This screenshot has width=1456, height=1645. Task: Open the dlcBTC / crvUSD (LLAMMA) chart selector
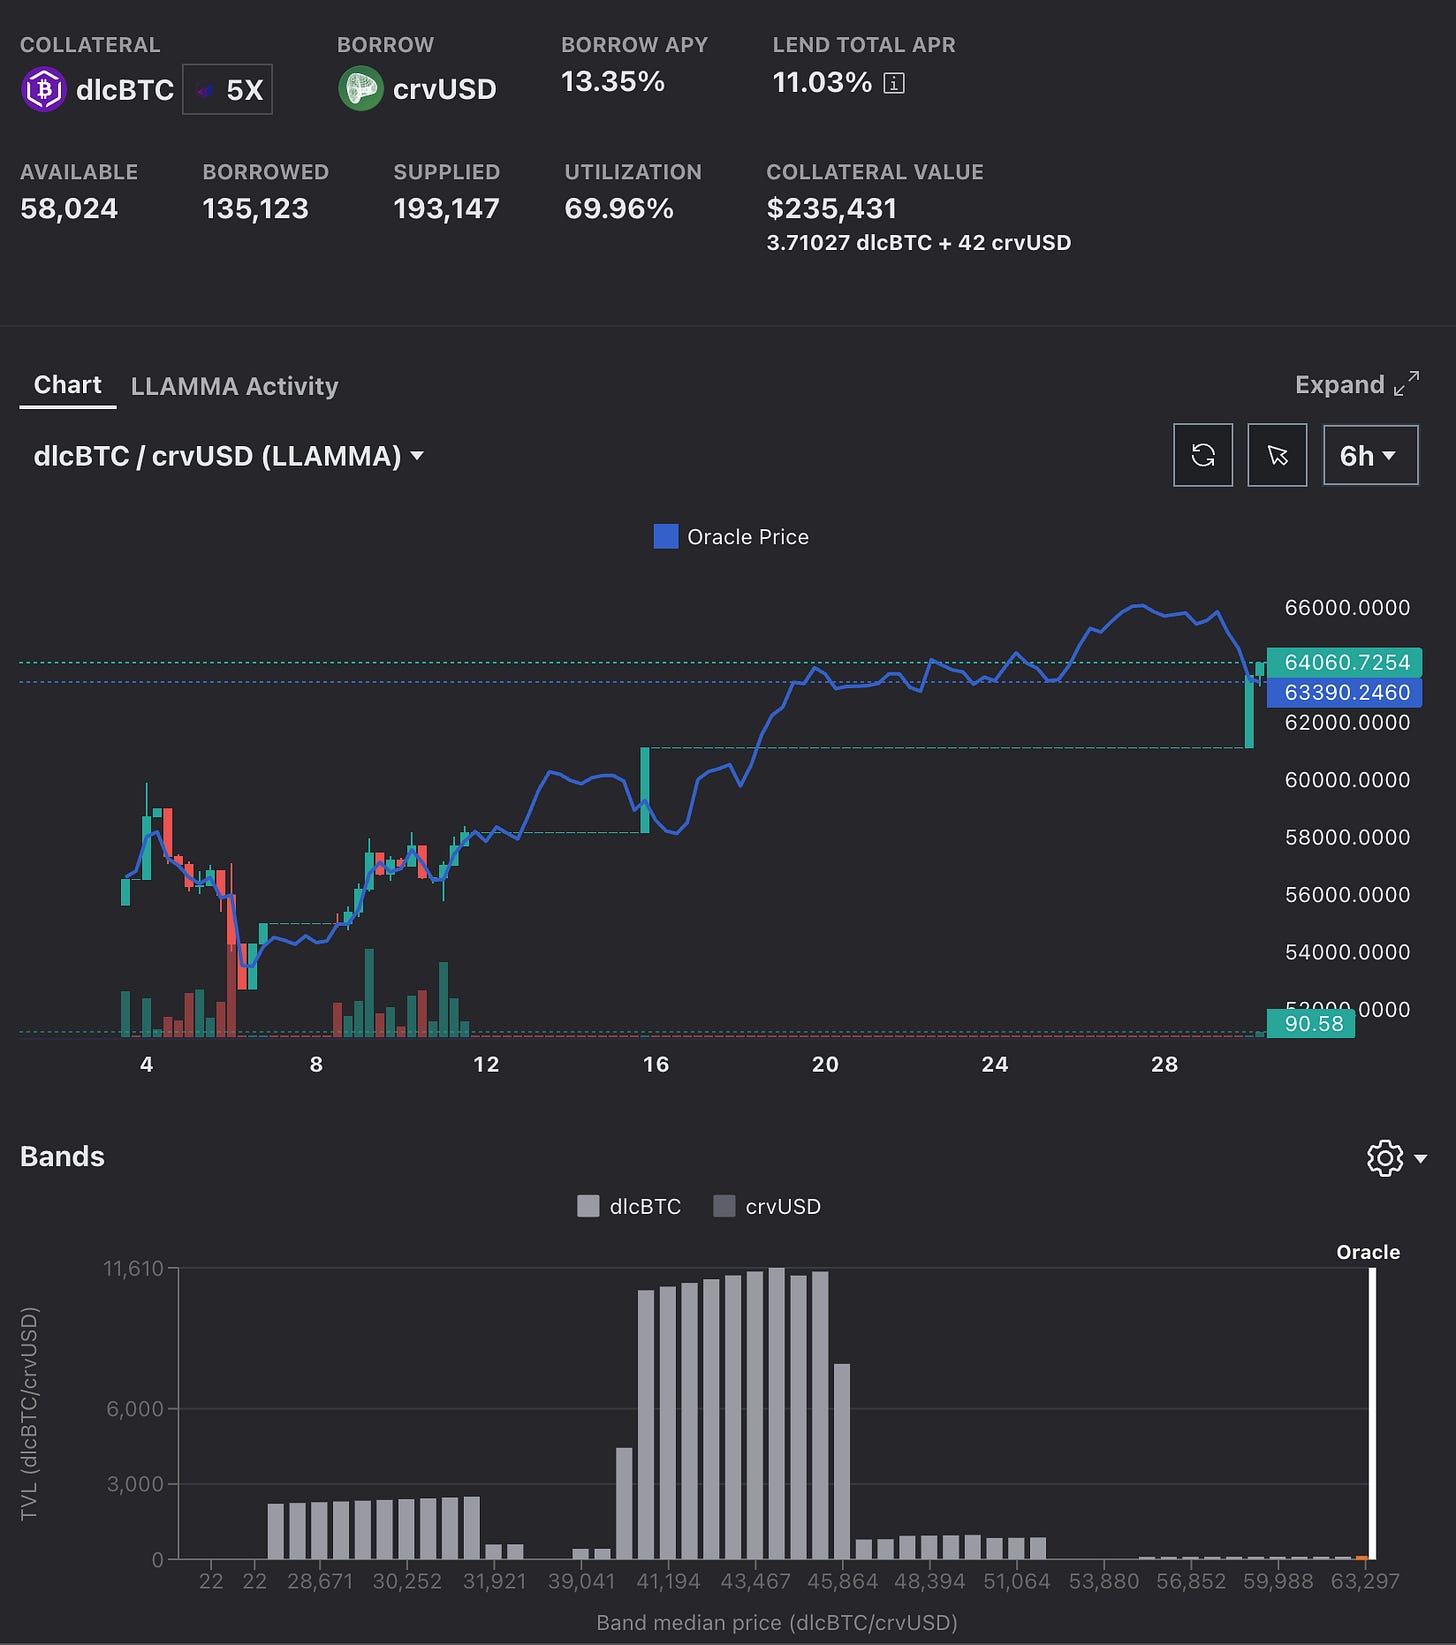(x=229, y=456)
